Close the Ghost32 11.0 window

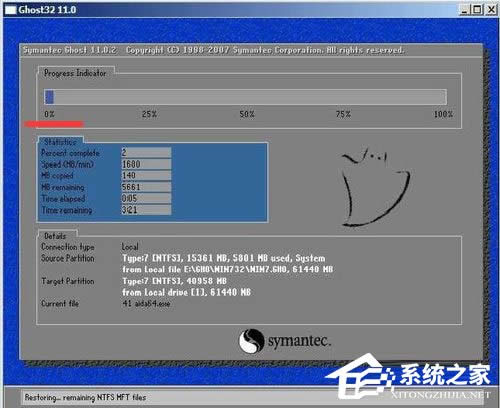[x=491, y=10]
